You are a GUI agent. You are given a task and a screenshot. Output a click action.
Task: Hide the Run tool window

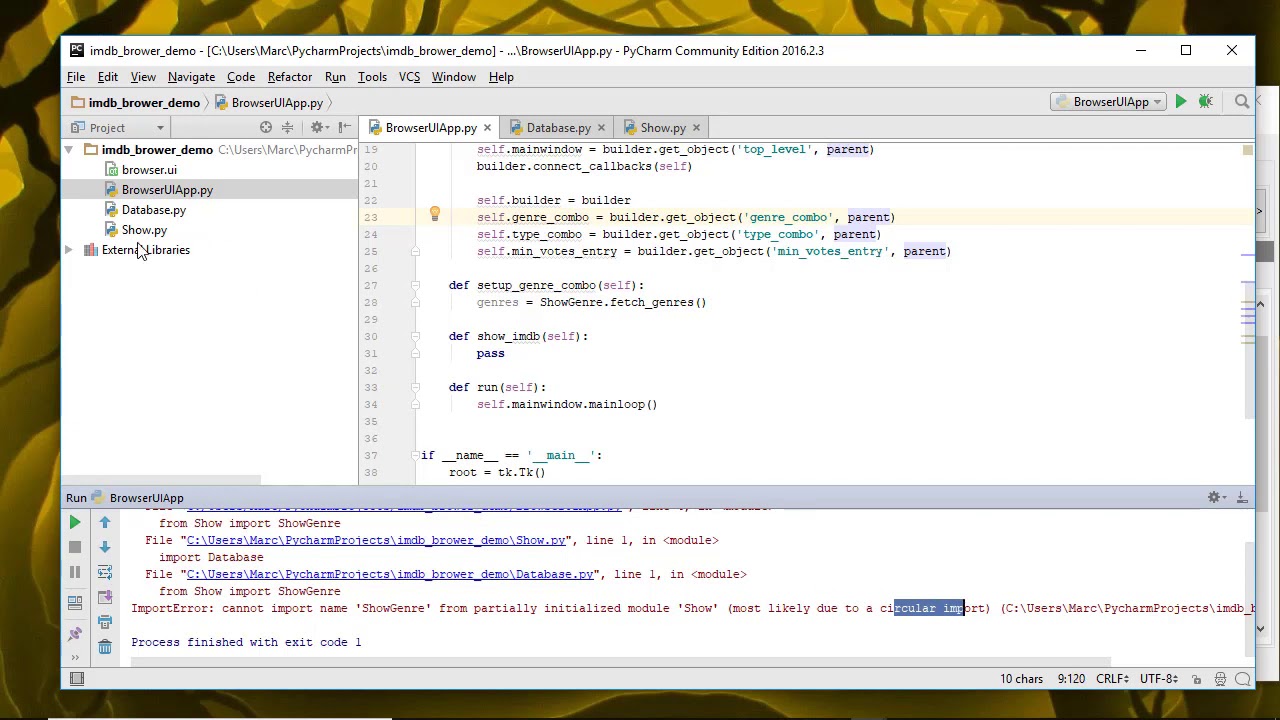pos(1242,498)
